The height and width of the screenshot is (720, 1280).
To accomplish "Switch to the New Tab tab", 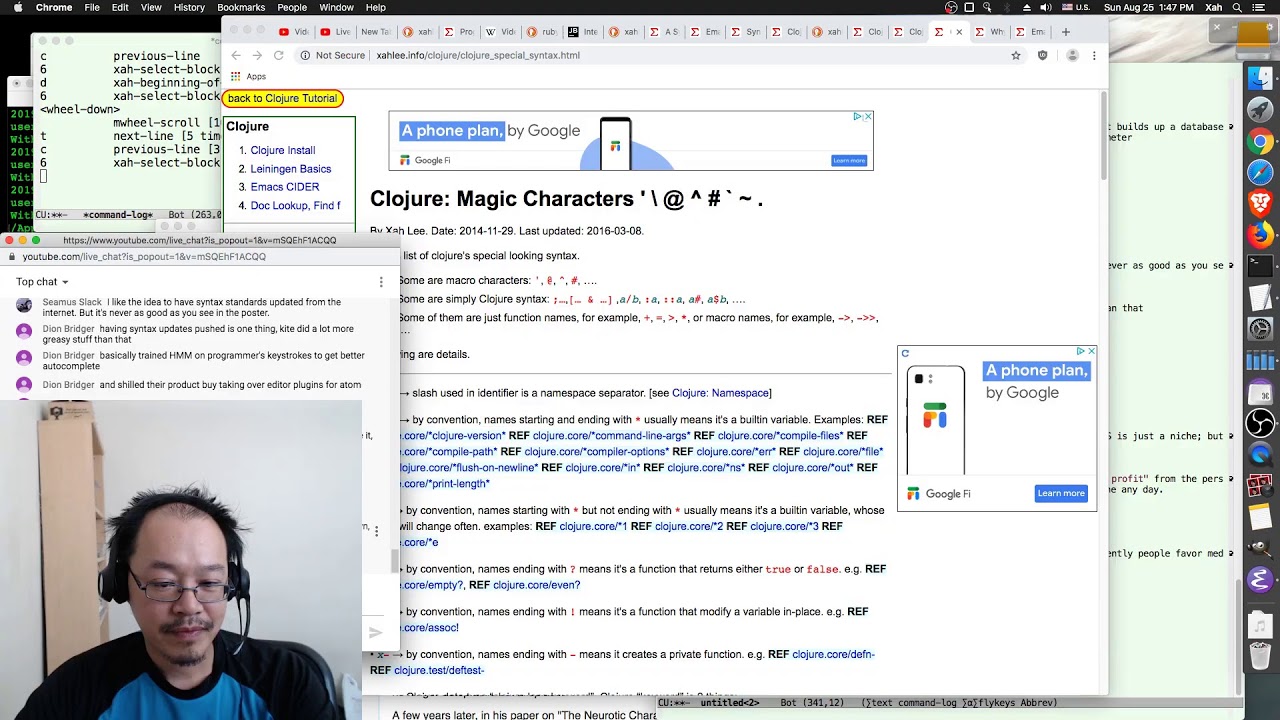I will point(375,32).
